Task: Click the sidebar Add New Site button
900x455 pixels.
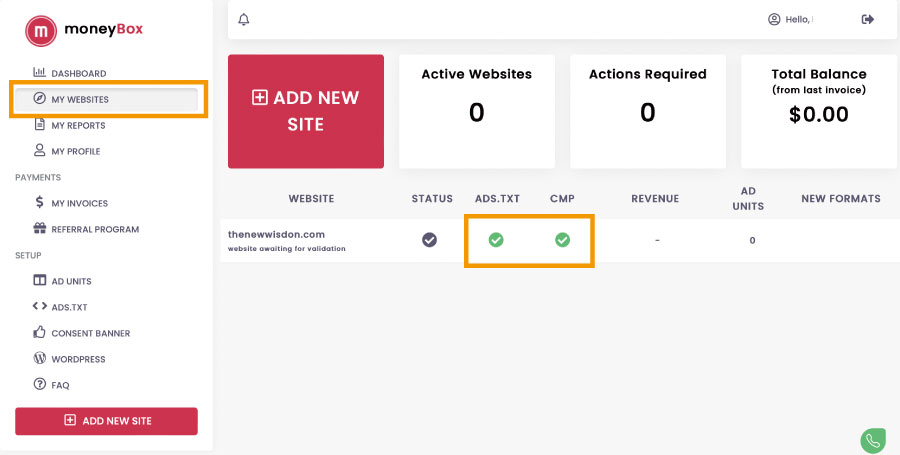Action: [106, 421]
